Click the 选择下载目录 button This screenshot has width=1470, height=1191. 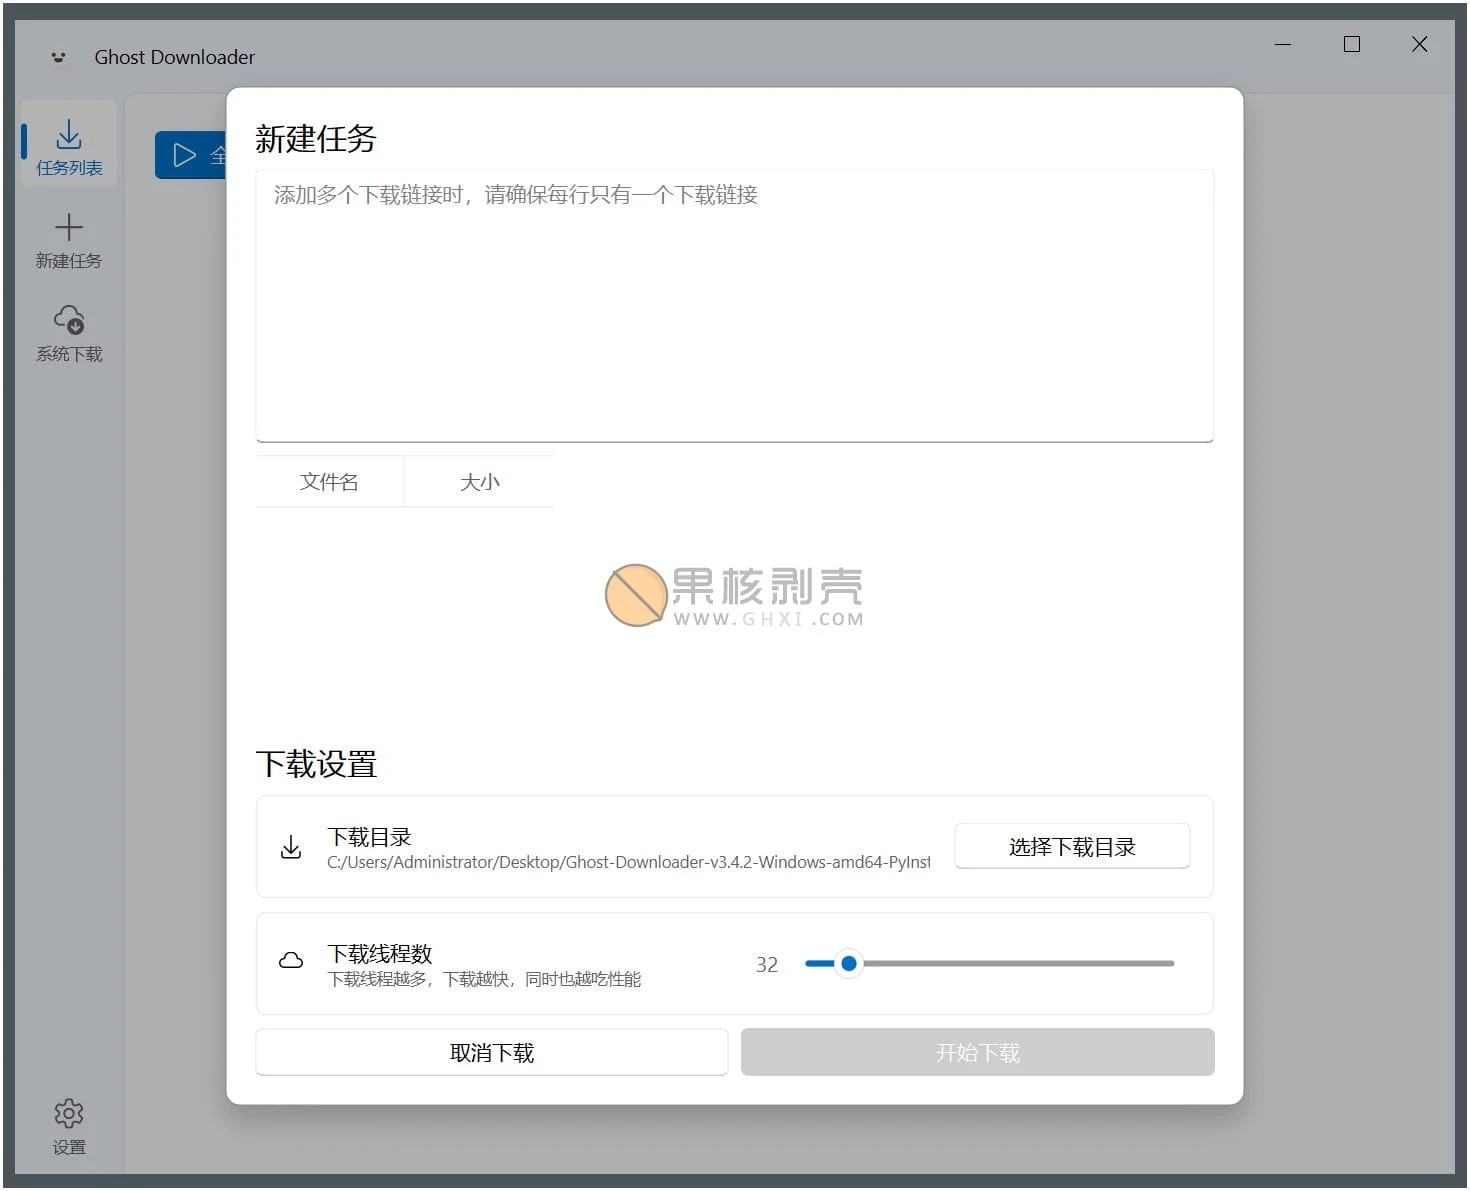pyautogui.click(x=1071, y=846)
